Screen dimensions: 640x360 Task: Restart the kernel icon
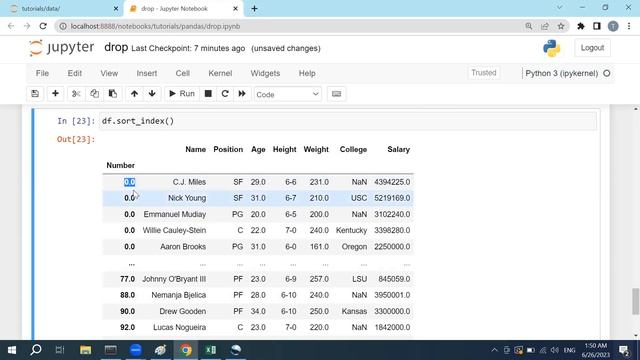click(225, 94)
